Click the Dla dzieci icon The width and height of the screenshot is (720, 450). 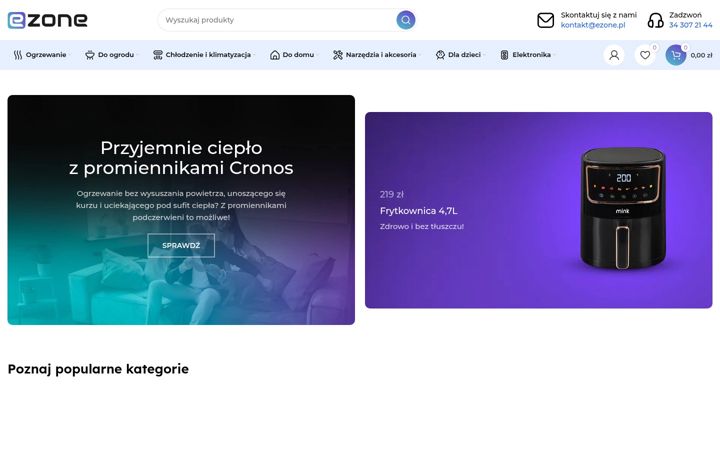440,55
